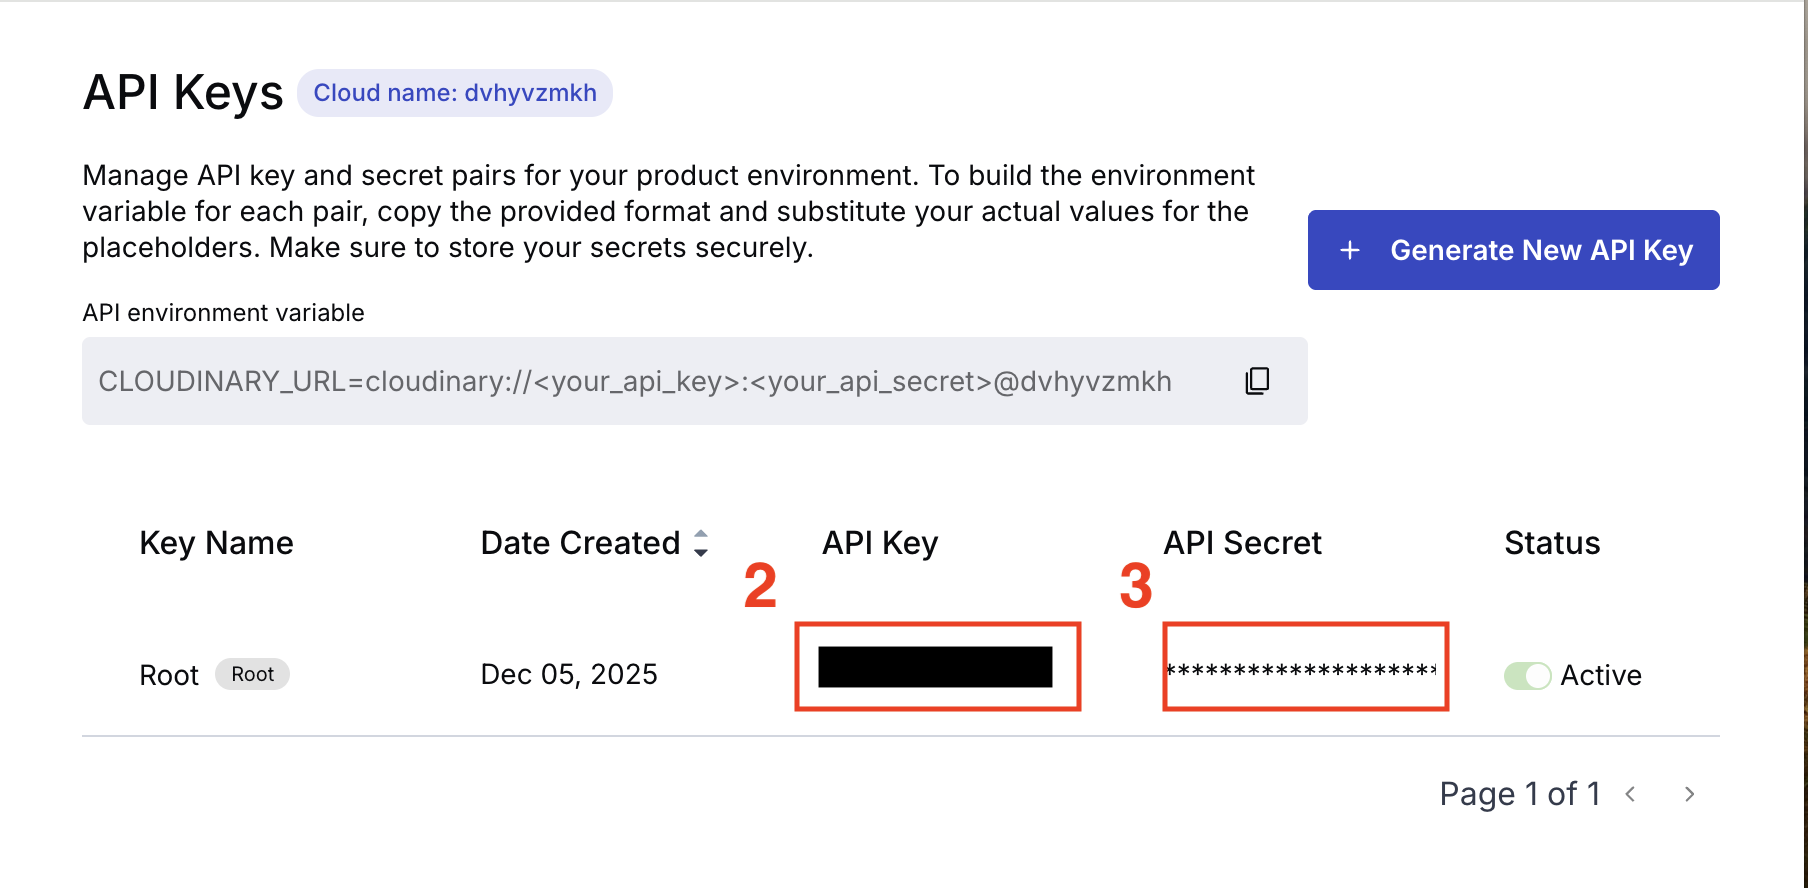Click the Date Created sort arrows

tap(701, 543)
